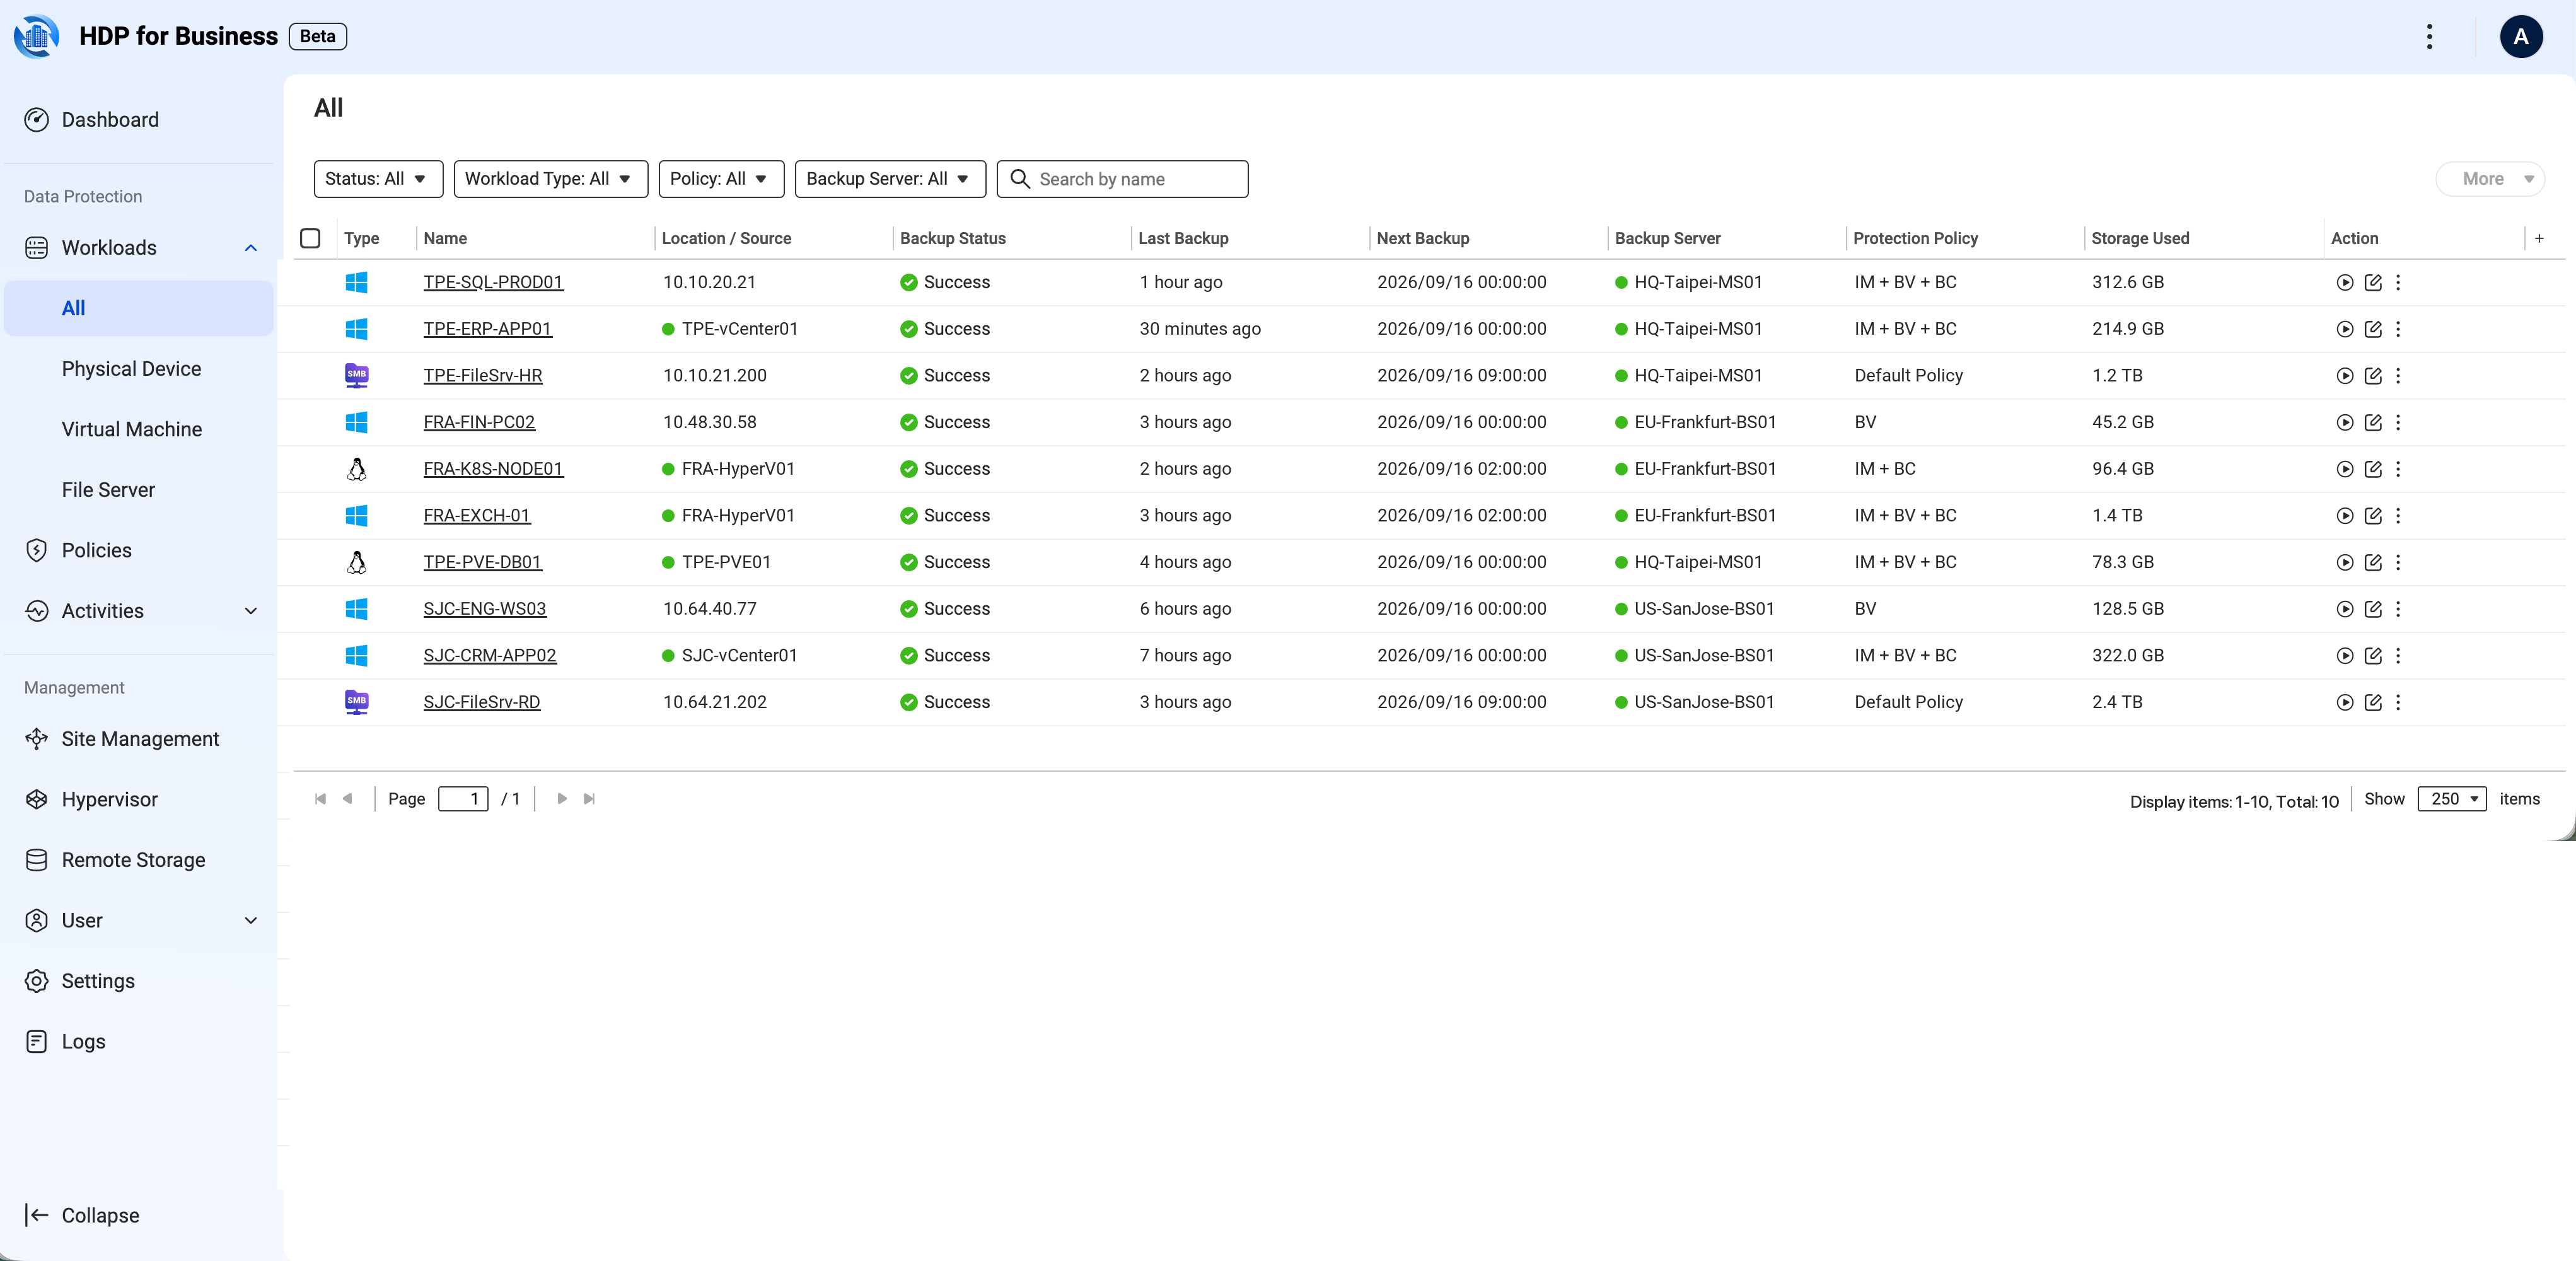
Task: Go to Policies in sidebar
Action: pos(97,550)
